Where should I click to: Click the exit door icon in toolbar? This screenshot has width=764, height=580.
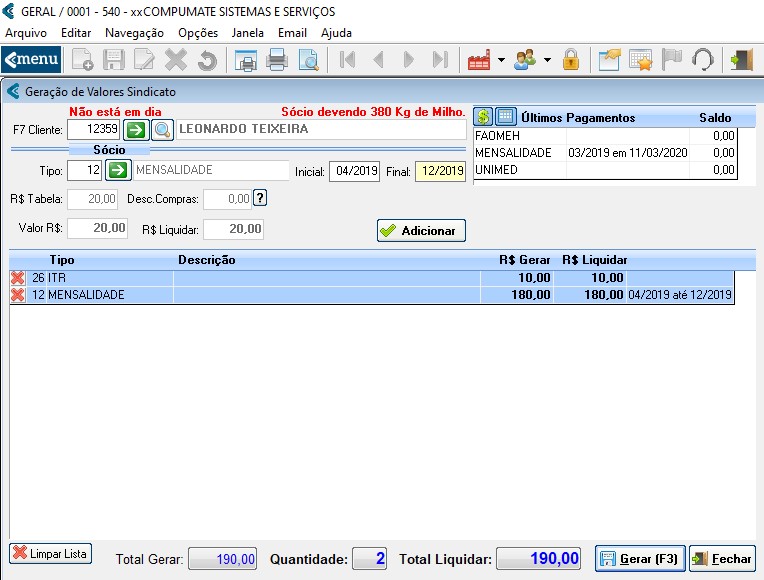coord(741,60)
